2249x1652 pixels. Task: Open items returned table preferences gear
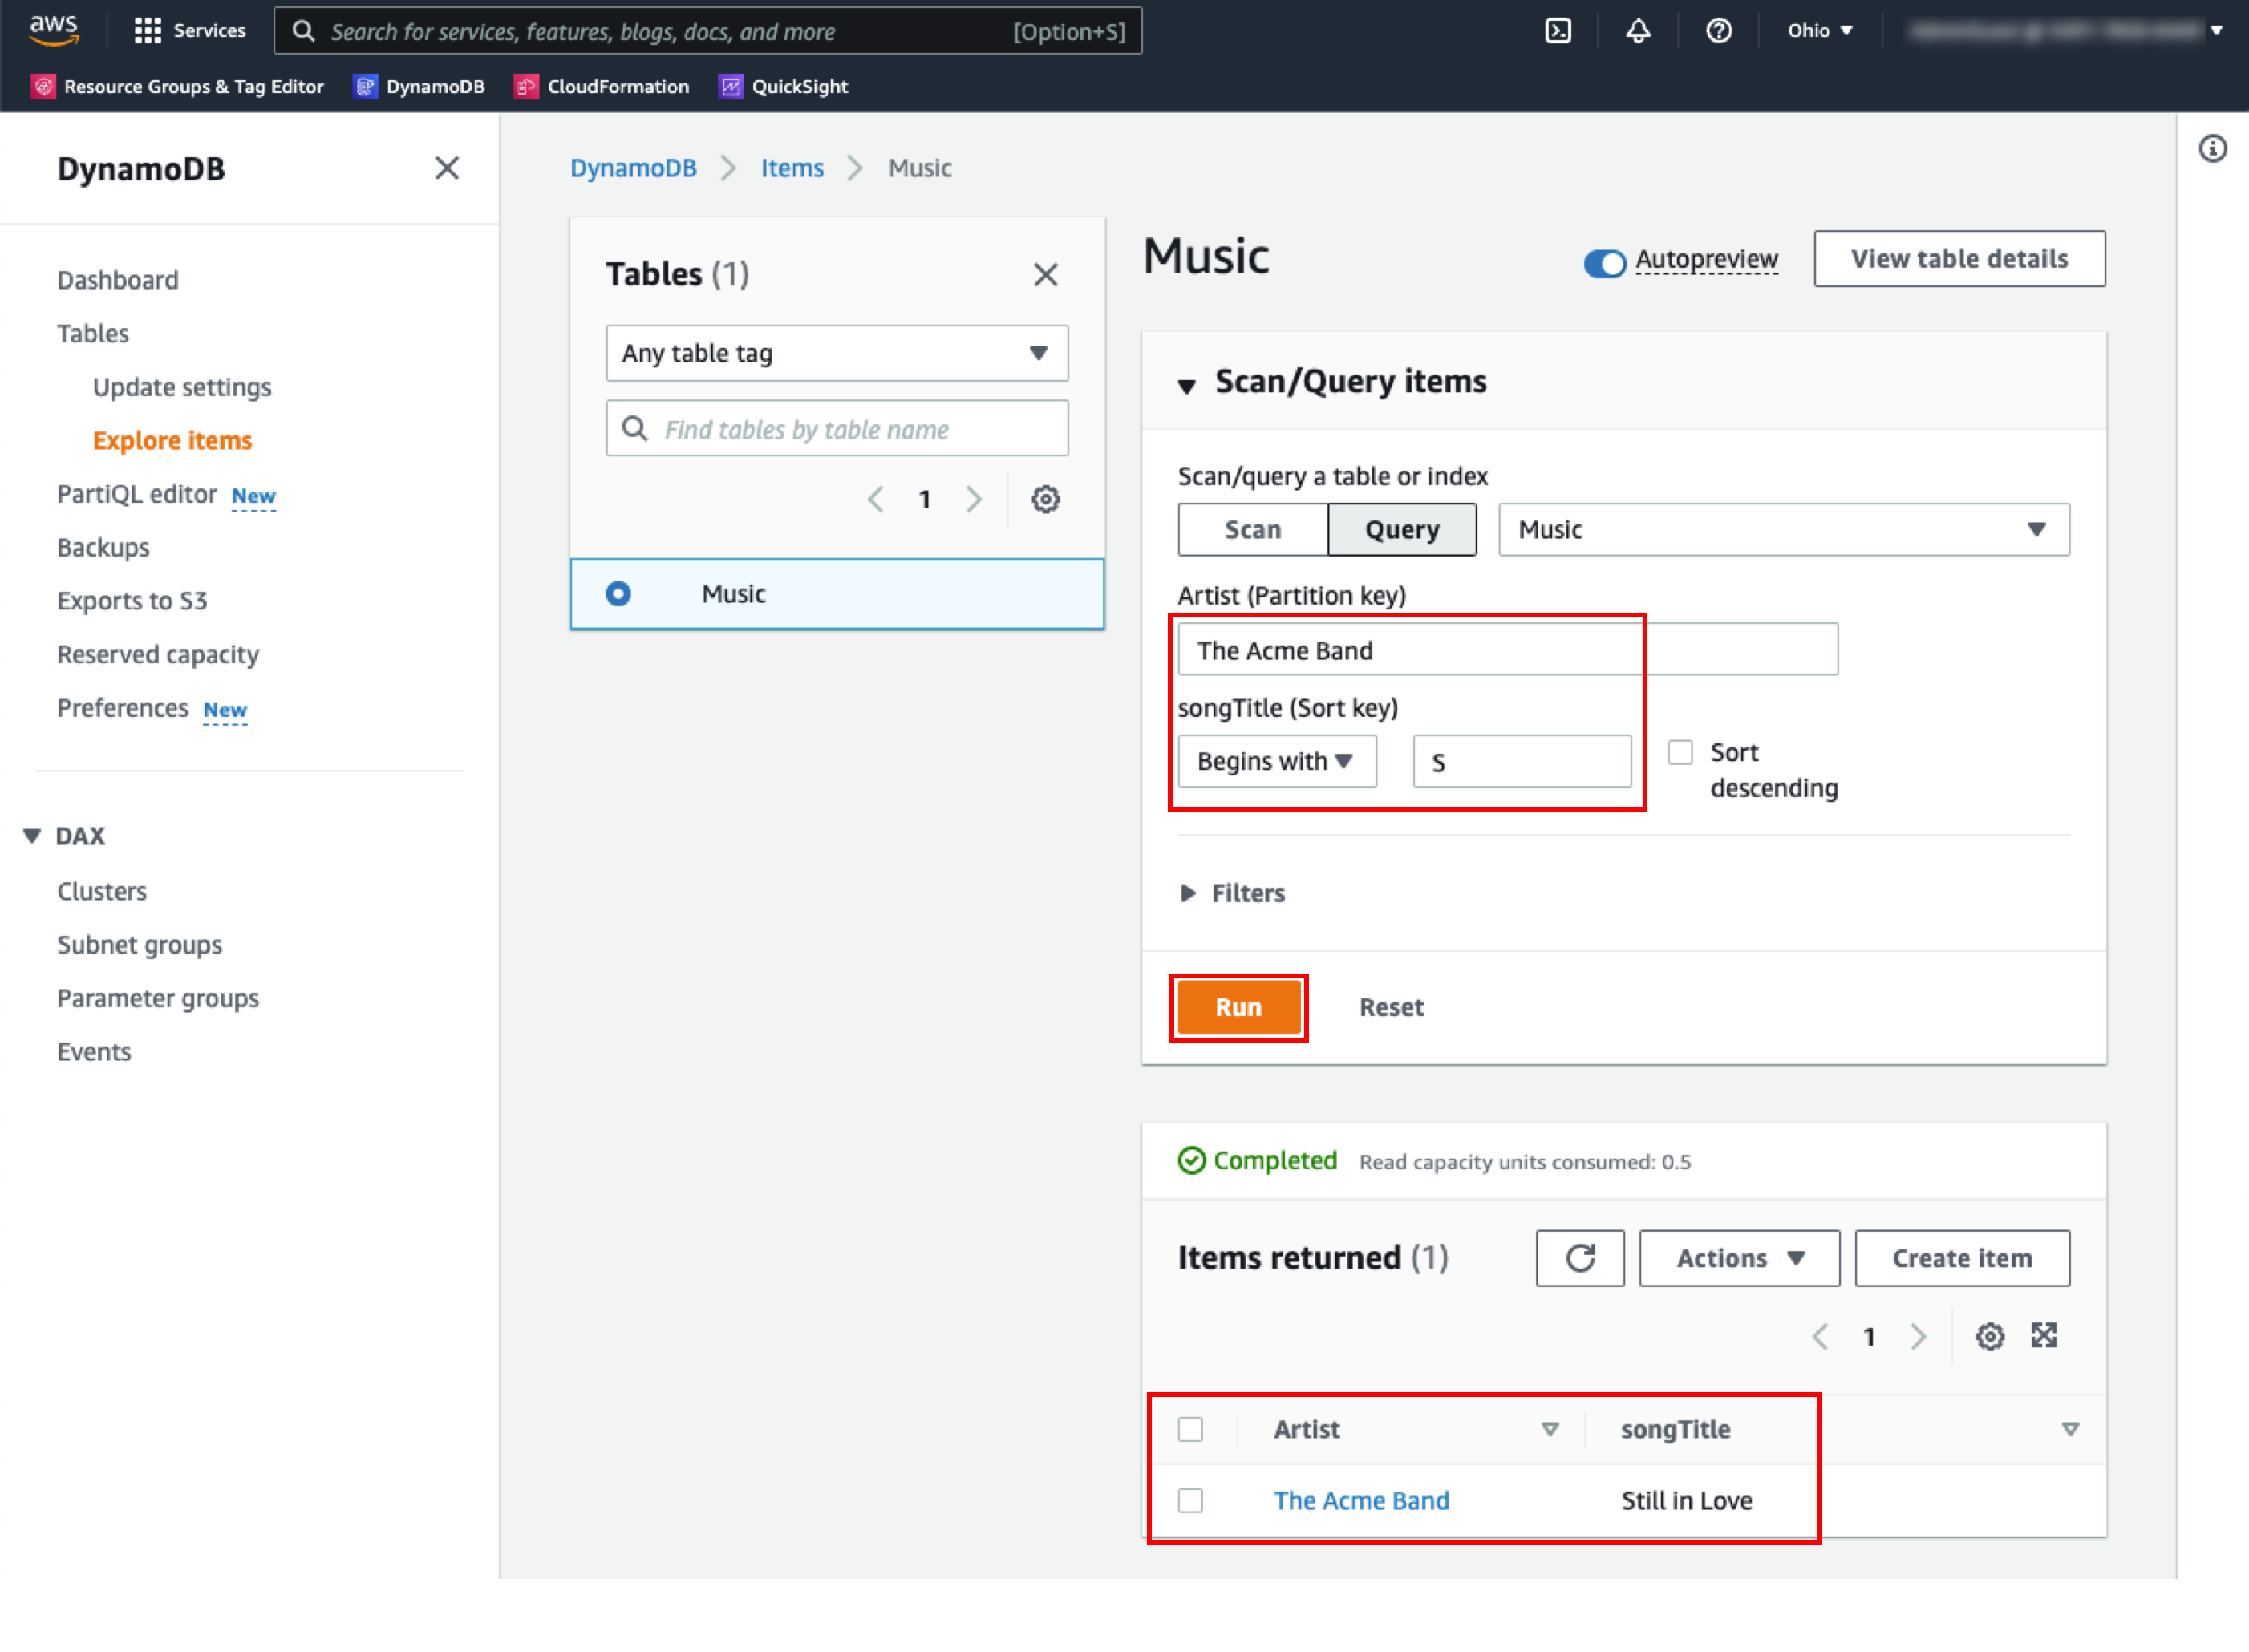click(x=1990, y=1337)
